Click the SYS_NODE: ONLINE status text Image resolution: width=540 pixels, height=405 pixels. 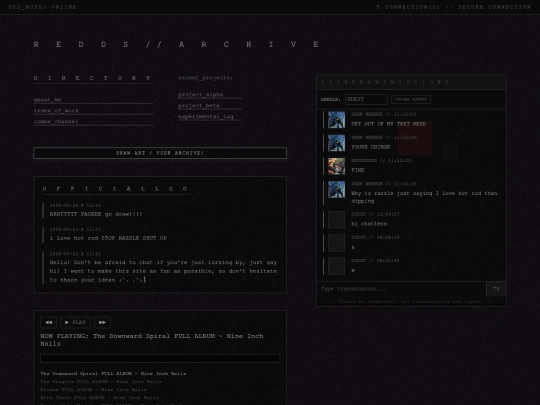[x=43, y=7]
